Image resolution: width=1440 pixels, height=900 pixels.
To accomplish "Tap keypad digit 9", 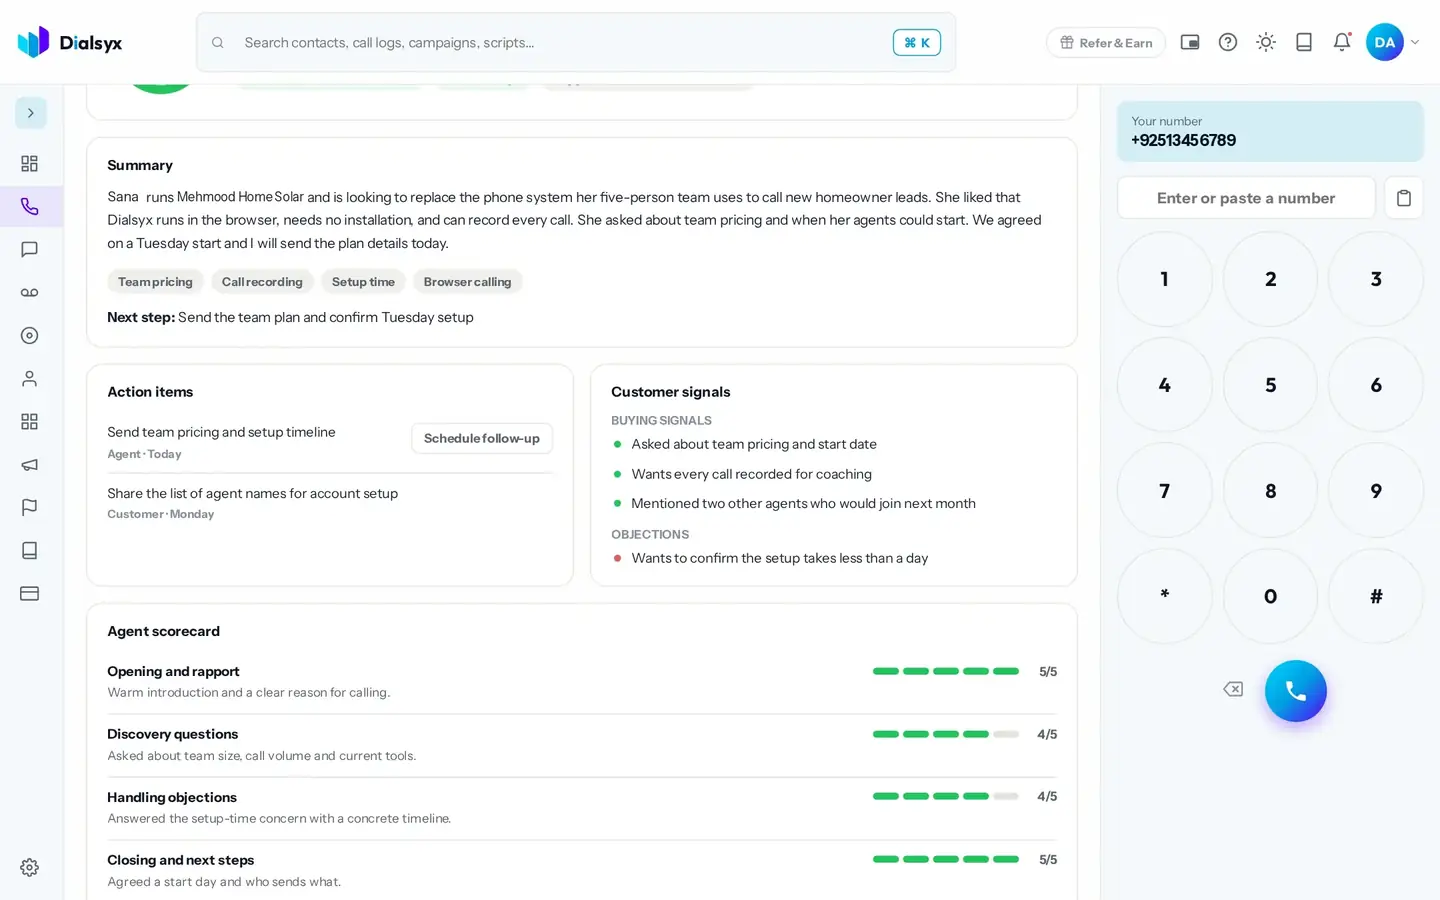I will click(1376, 491).
